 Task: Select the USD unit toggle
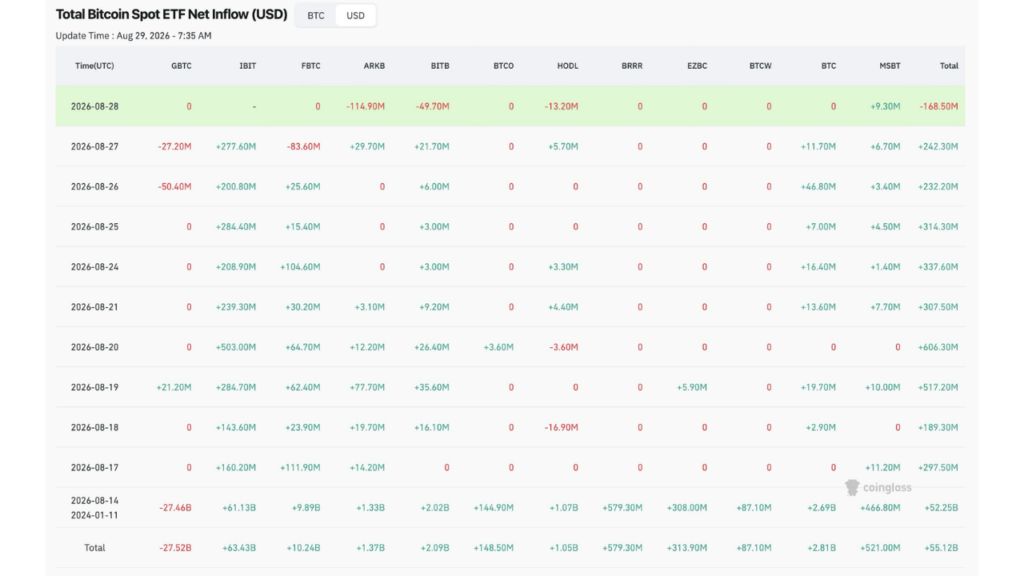(x=355, y=16)
